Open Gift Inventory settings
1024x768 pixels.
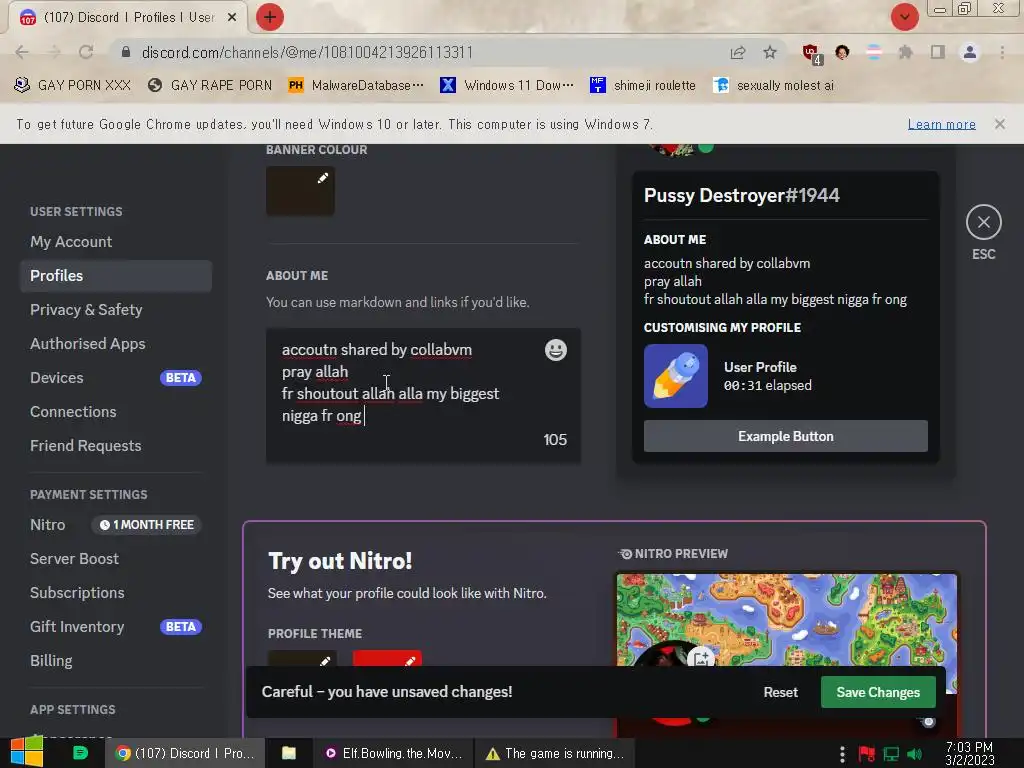pyautogui.click(x=116, y=626)
